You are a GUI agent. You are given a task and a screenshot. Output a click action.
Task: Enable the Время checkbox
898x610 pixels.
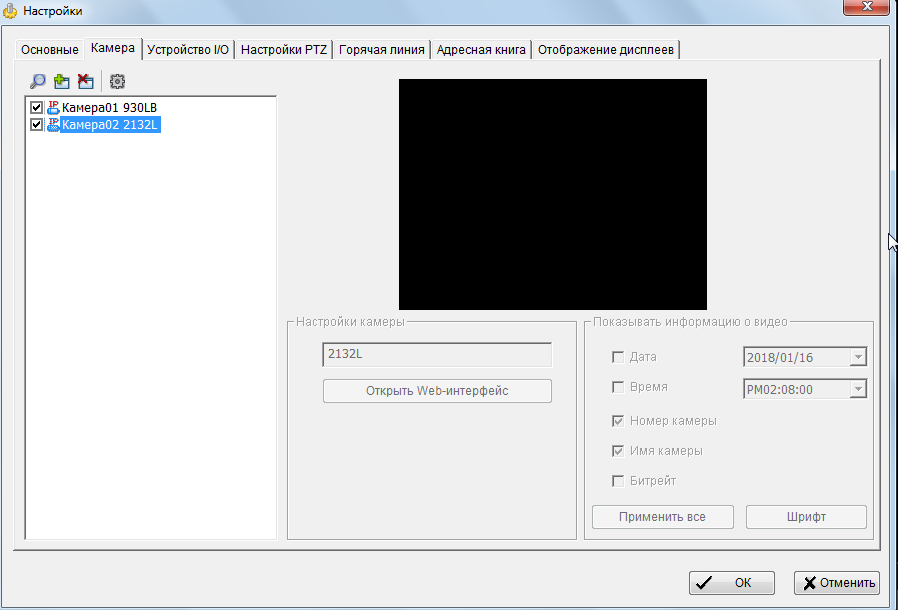(618, 387)
